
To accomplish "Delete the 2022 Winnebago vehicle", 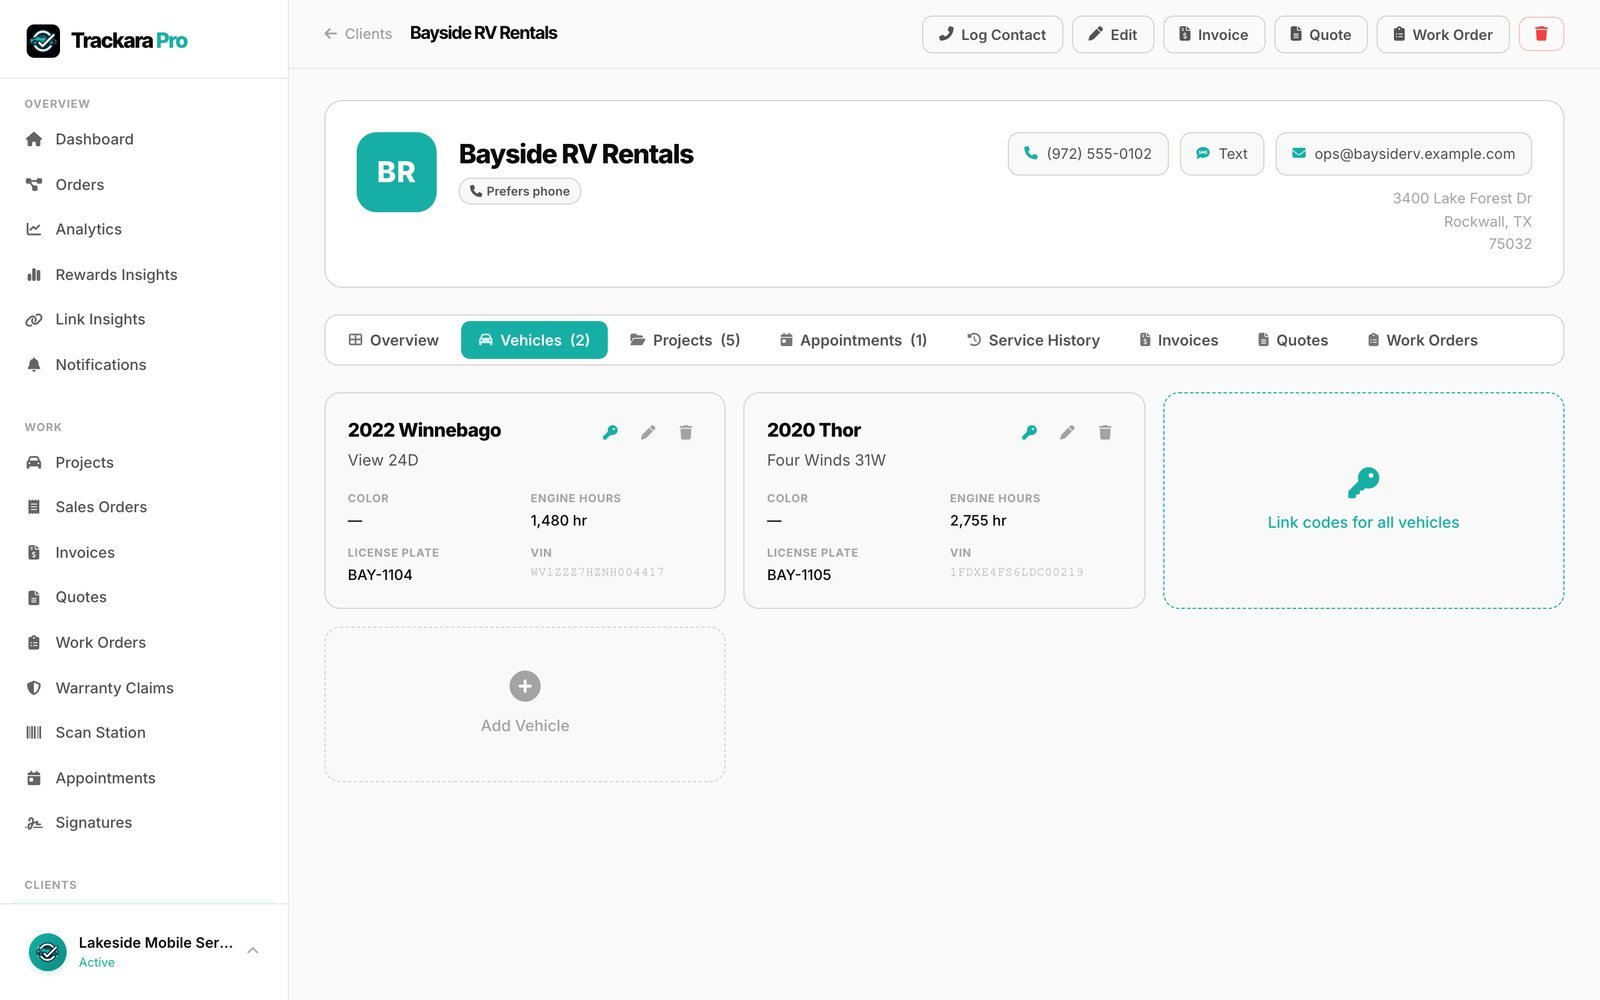I will point(686,432).
